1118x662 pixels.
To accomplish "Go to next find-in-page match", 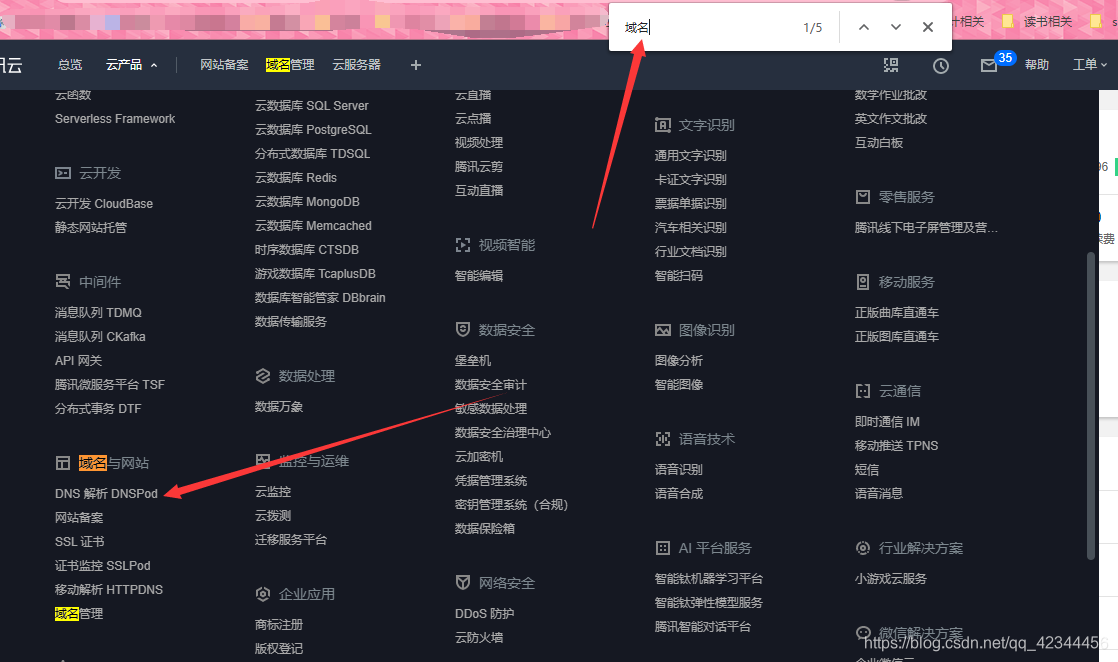I will [x=896, y=27].
